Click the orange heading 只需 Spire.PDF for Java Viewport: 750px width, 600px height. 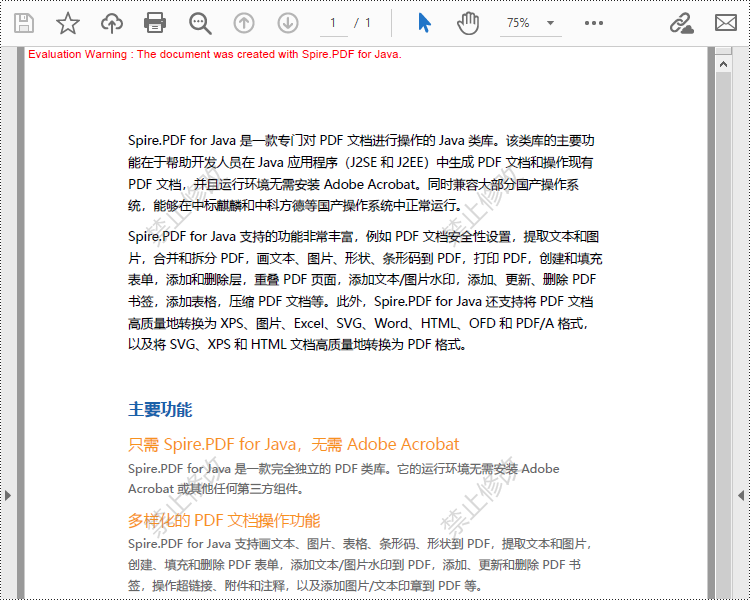click(293, 444)
